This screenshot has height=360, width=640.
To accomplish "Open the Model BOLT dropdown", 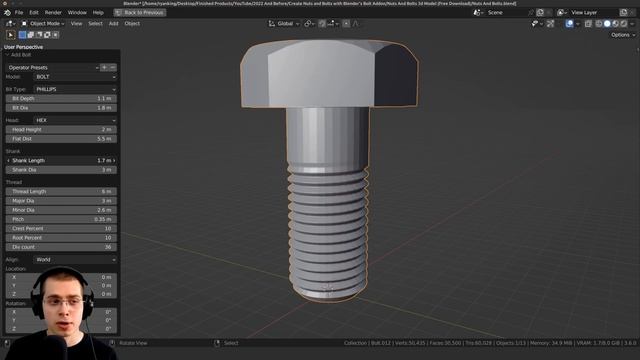I will pyautogui.click(x=75, y=77).
